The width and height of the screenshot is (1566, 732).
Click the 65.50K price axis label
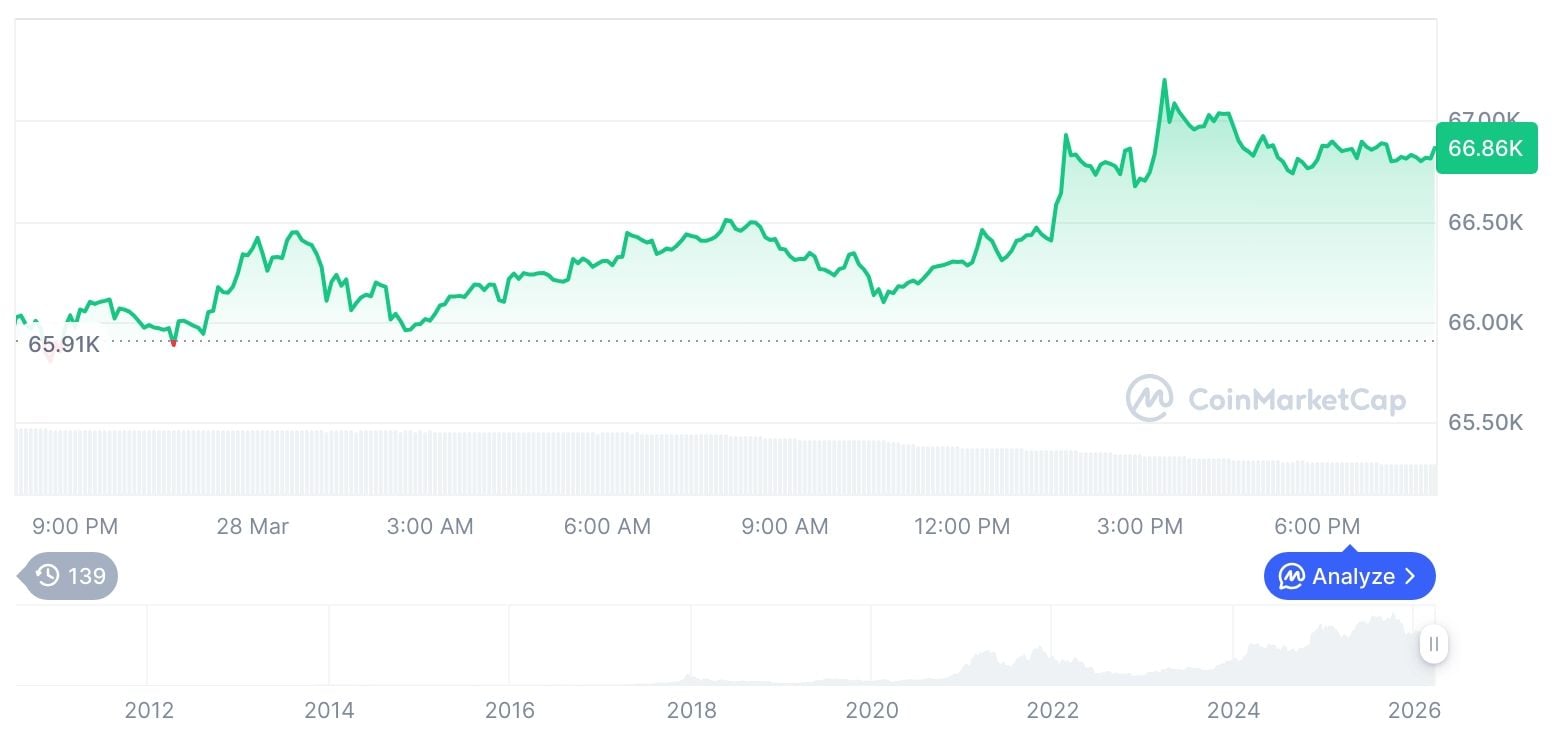click(x=1486, y=422)
